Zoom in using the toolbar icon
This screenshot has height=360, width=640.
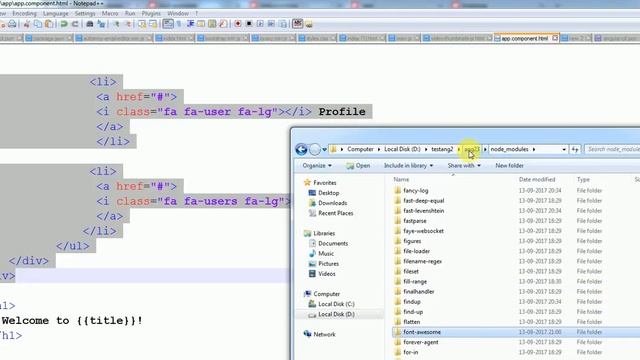point(116,24)
